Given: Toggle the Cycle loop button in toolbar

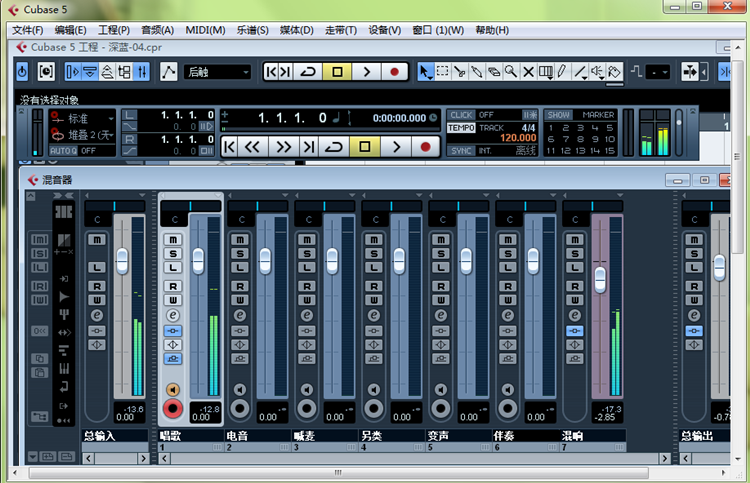Looking at the screenshot, I should [308, 72].
